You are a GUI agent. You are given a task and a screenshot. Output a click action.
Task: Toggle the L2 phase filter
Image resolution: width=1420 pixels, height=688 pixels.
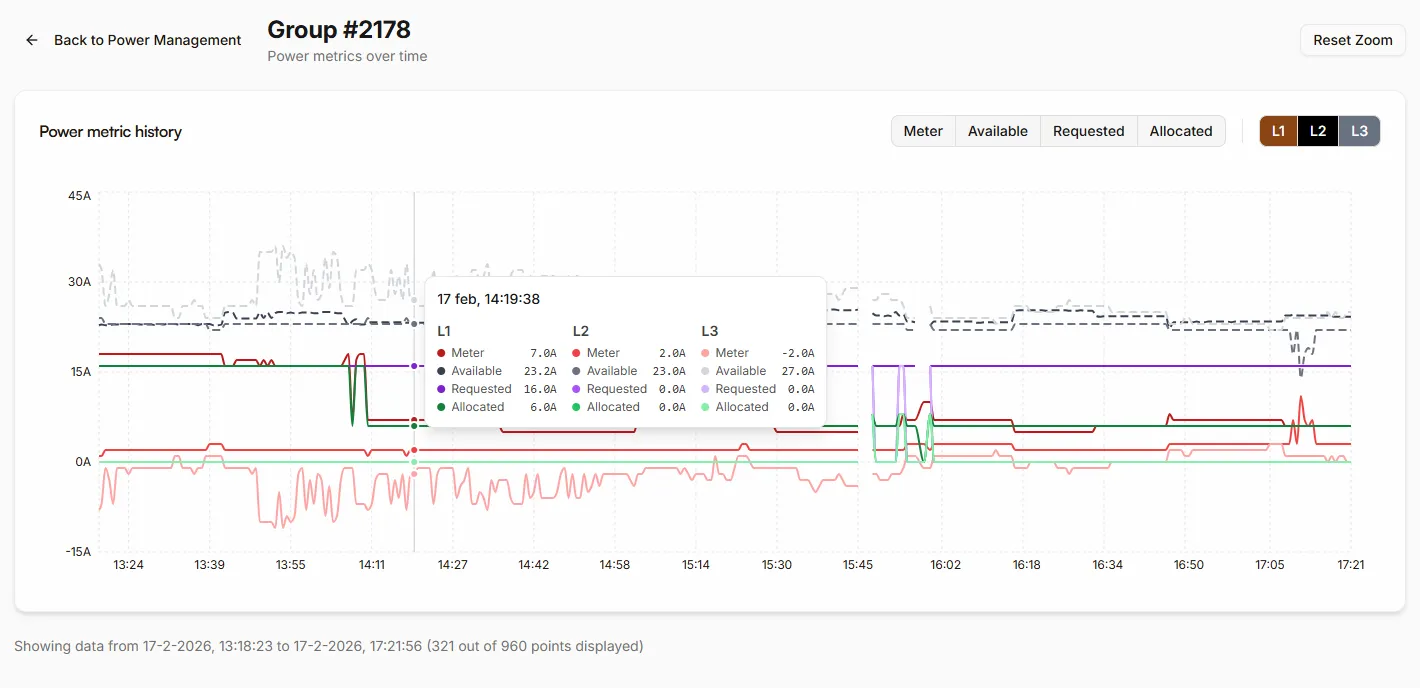[1318, 130]
